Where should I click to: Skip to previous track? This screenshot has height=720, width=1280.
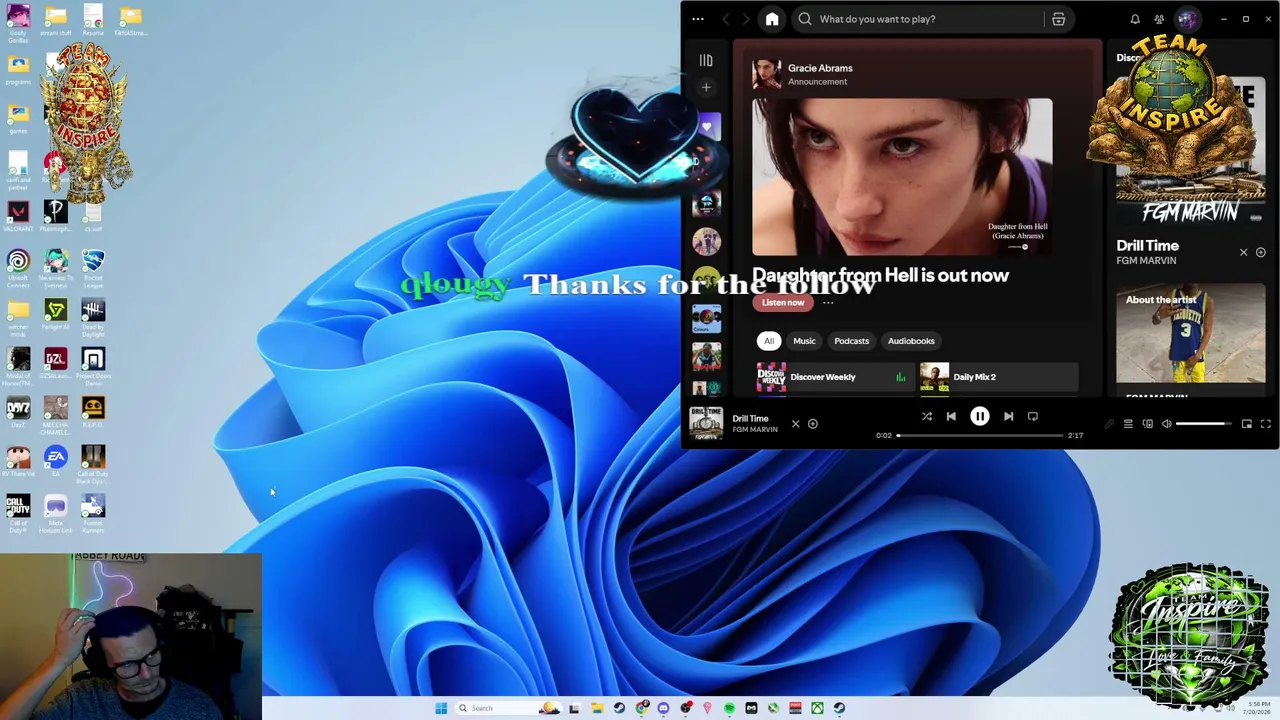click(x=951, y=416)
